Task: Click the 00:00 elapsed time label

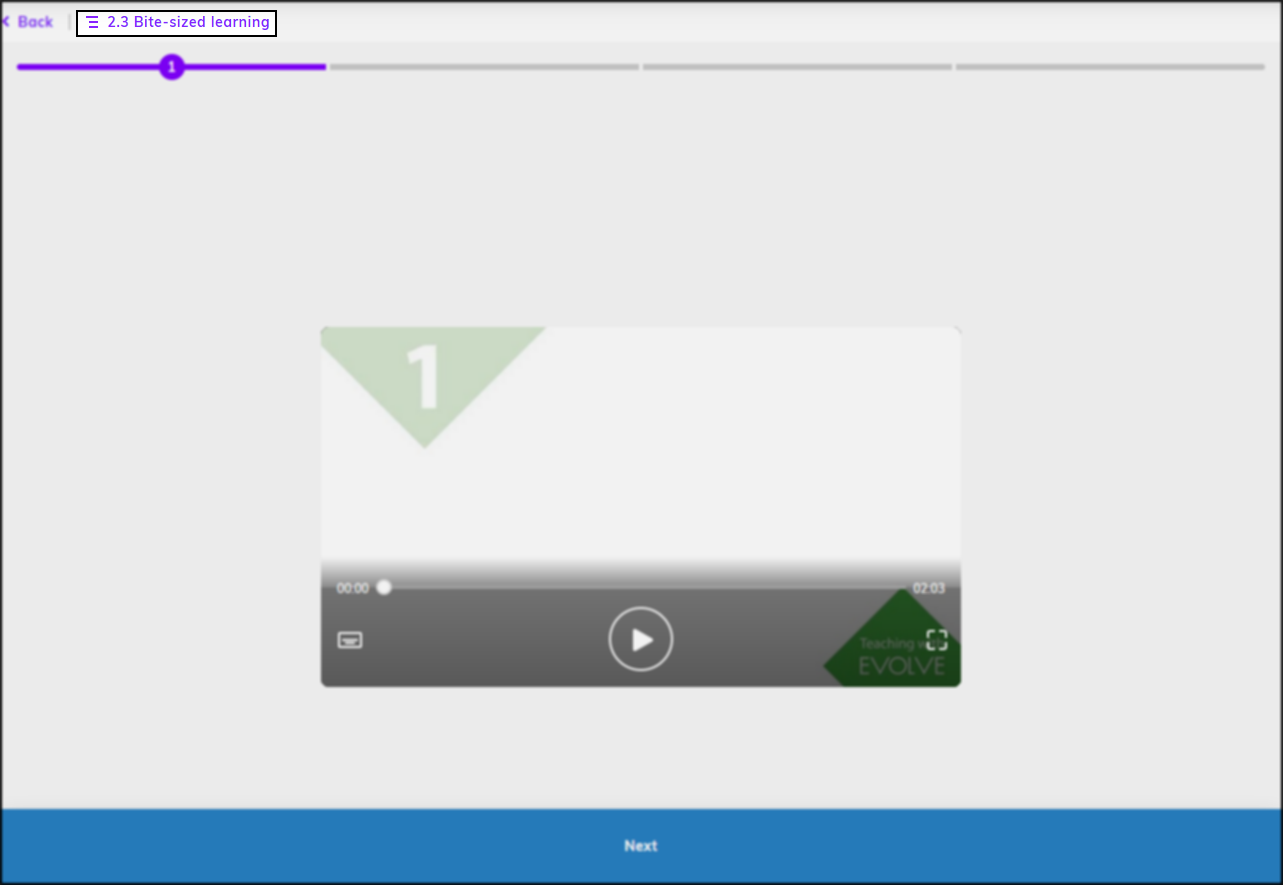Action: tap(352, 588)
